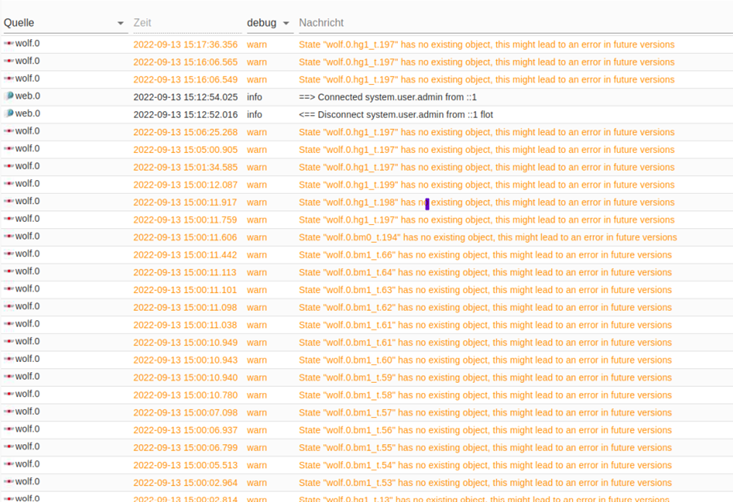
Task: Focus the Zeit column filter field
Action: (x=187, y=23)
